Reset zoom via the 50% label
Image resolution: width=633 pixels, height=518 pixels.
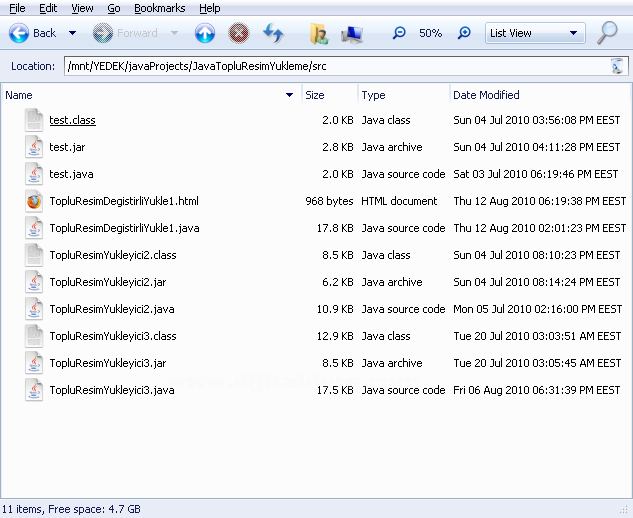coord(430,33)
